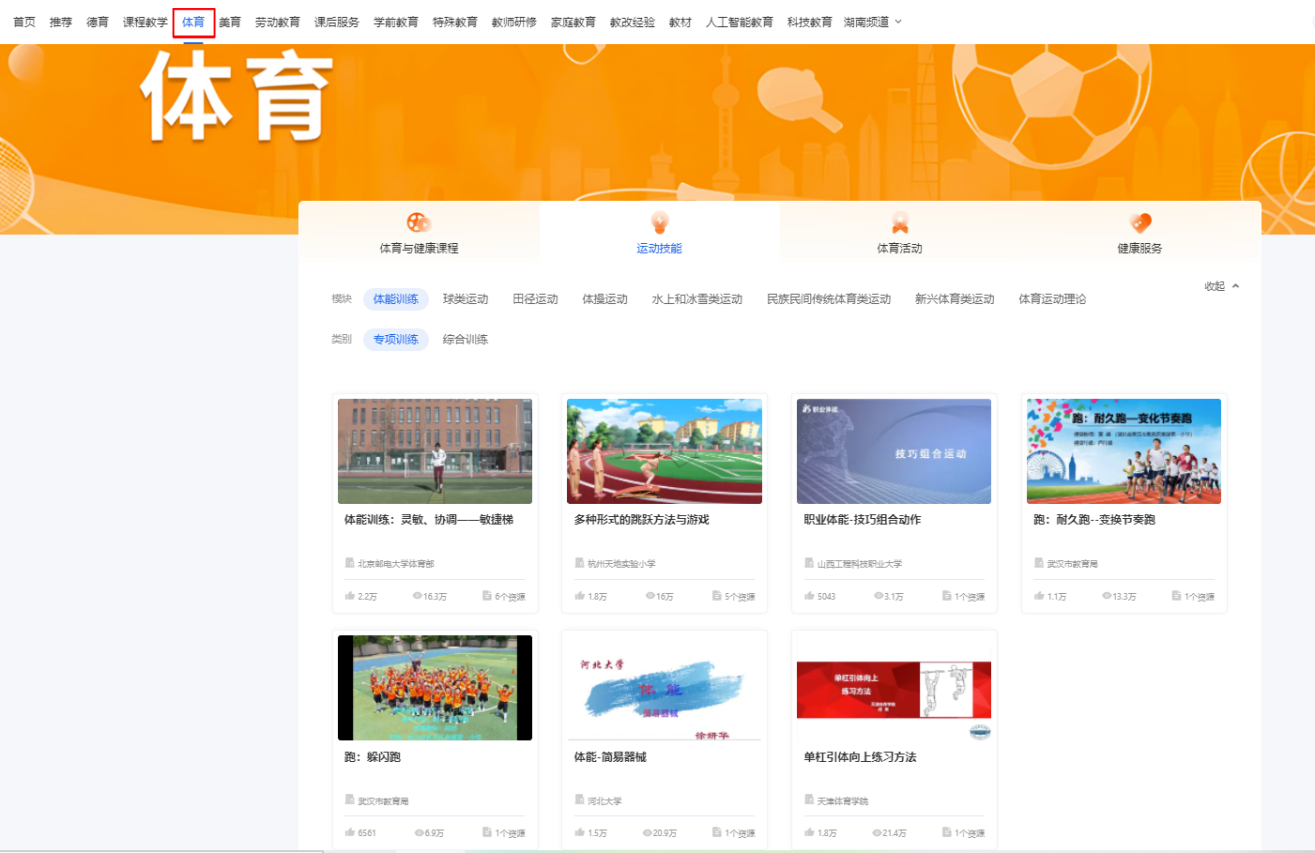This screenshot has width=1315, height=853.
Task: Click publisher icon next to 杭州天地实验小学
Action: coord(580,563)
